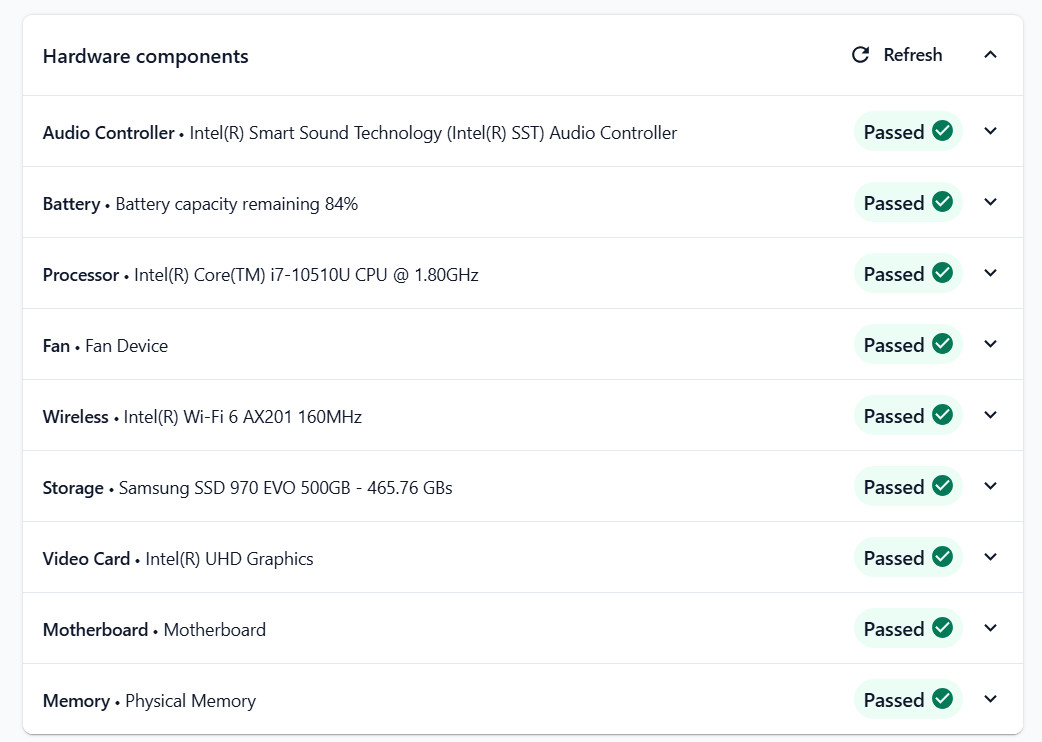1042x742 pixels.
Task: Collapse the Hardware components section
Action: point(990,54)
